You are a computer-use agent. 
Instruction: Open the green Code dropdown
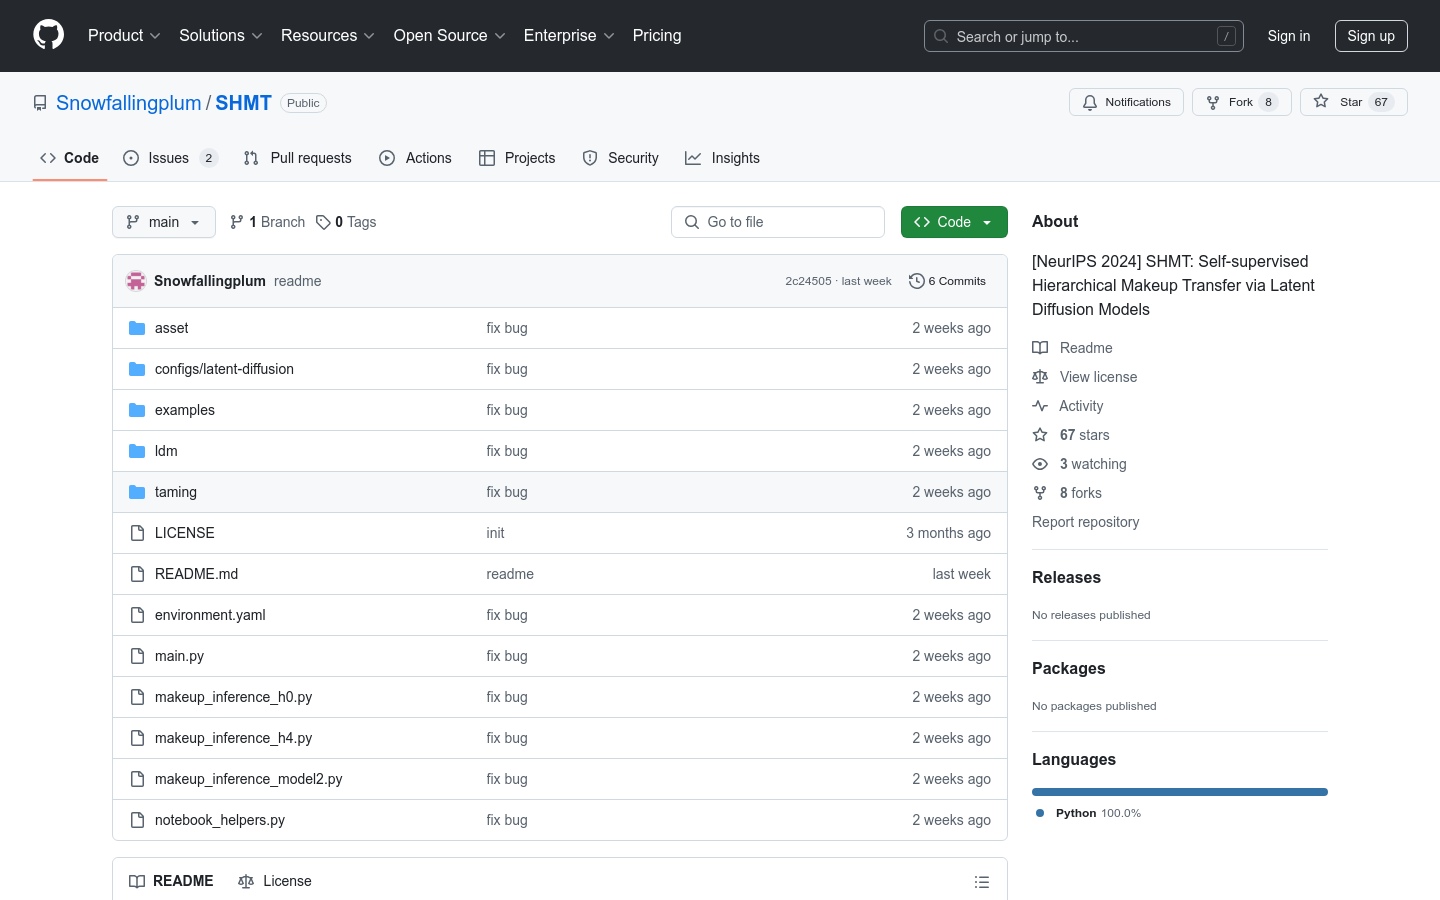pos(954,222)
